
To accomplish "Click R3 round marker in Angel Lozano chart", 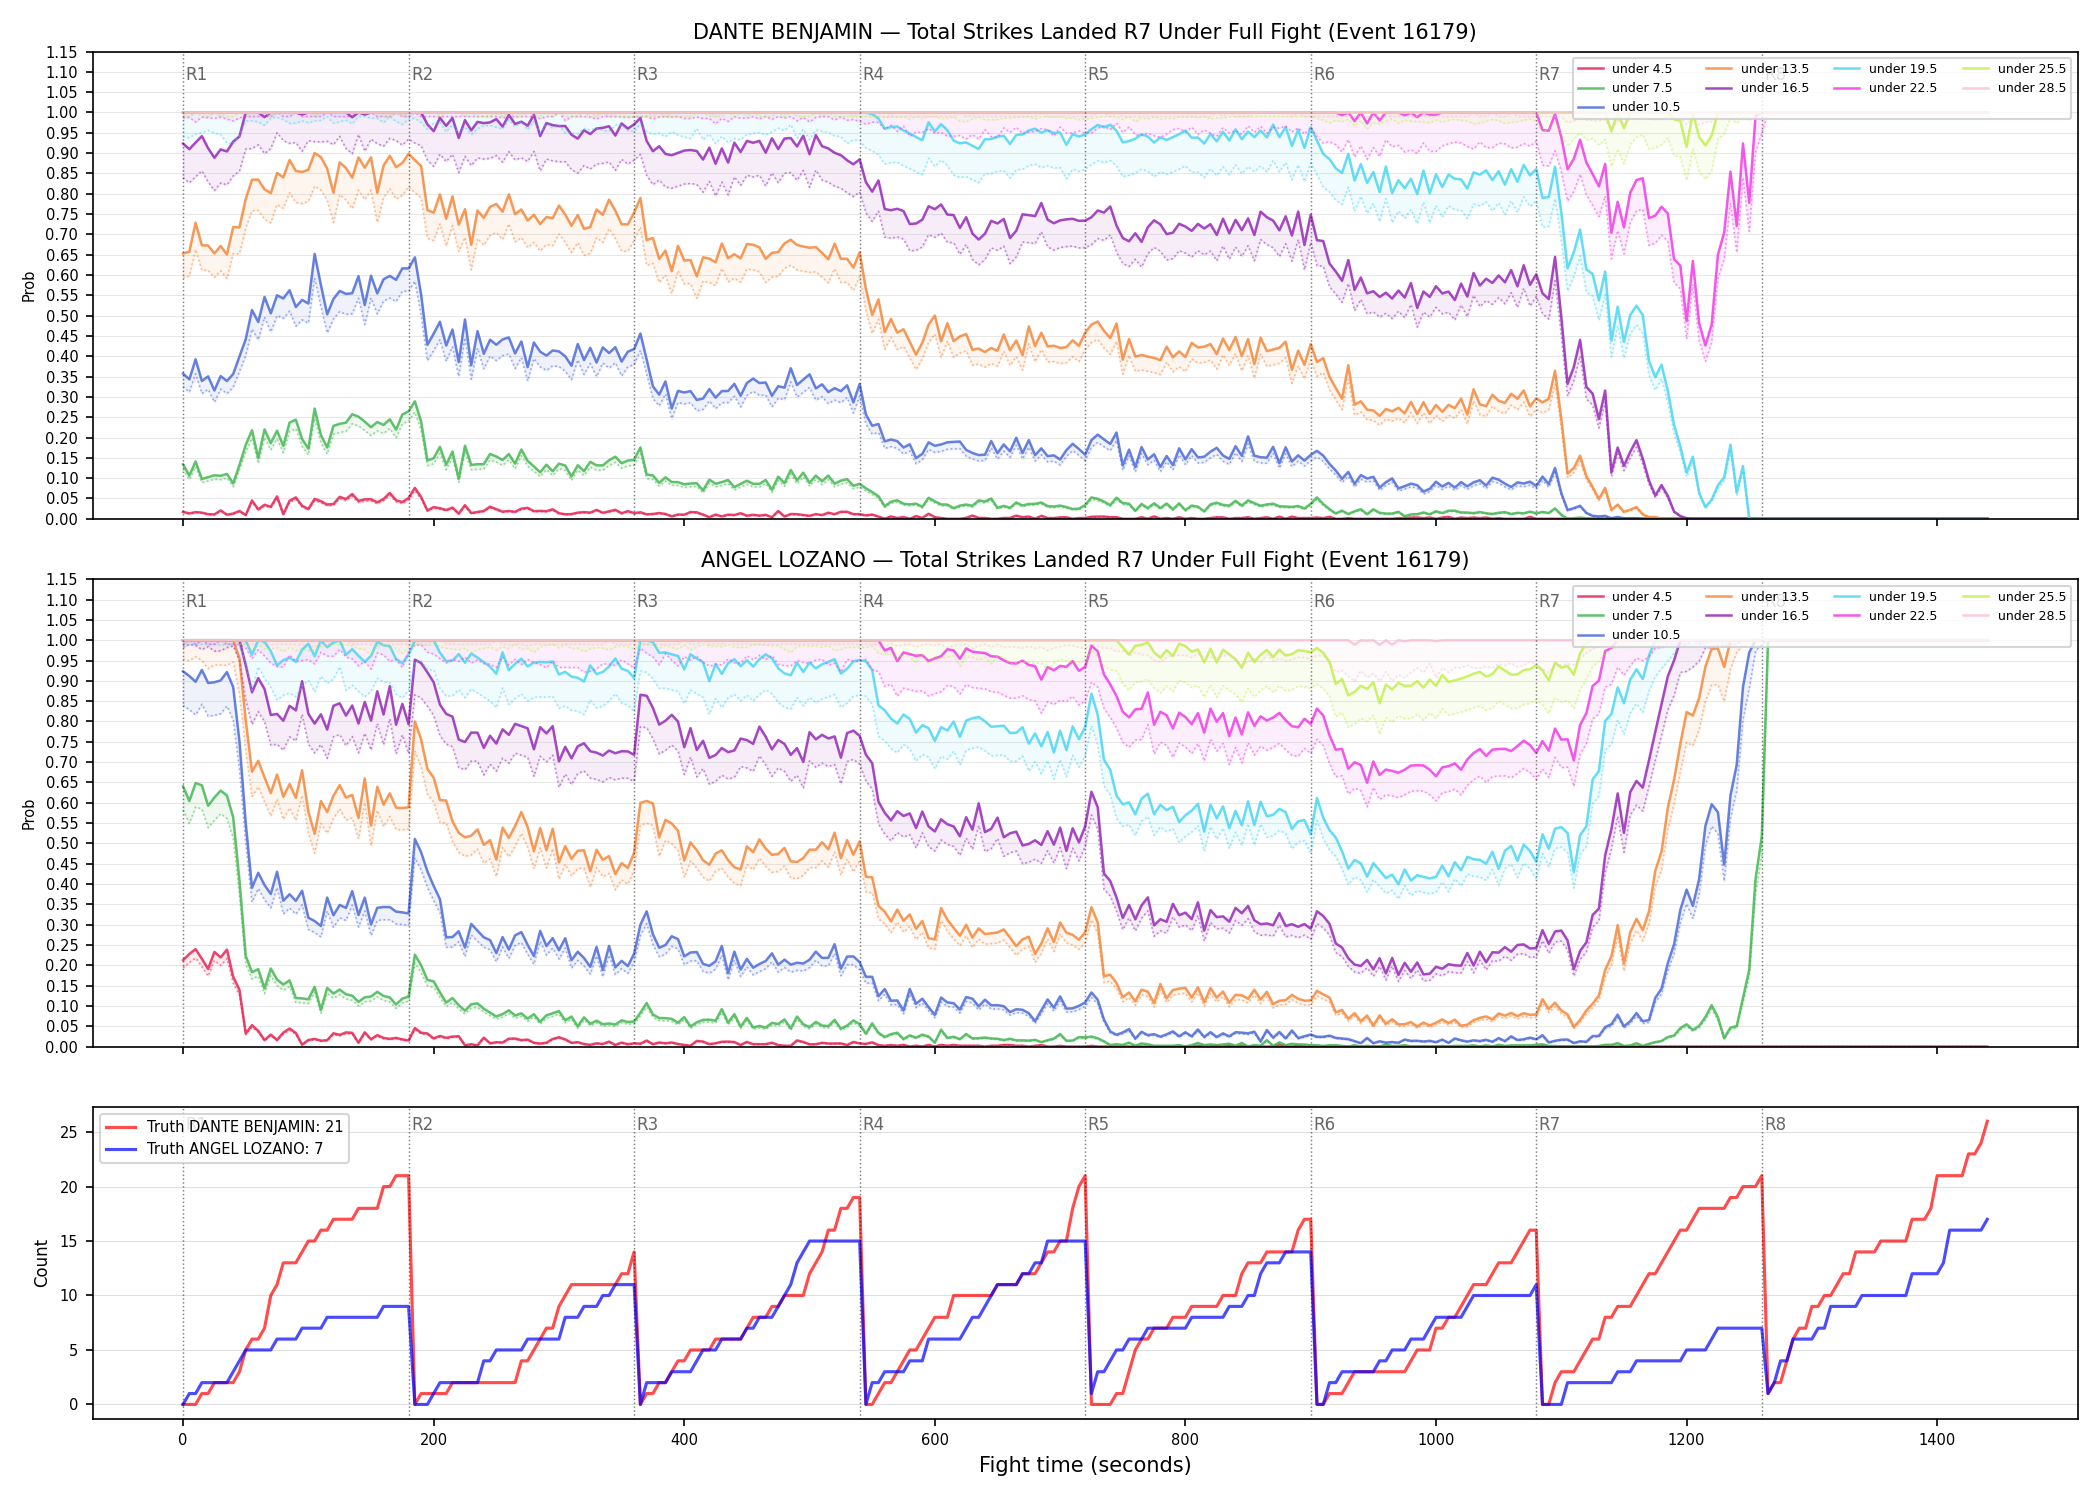I will tap(647, 601).
